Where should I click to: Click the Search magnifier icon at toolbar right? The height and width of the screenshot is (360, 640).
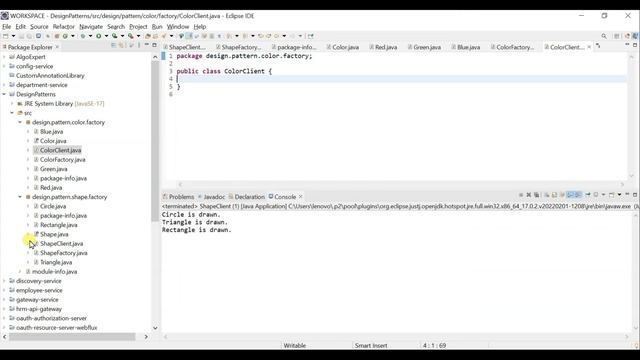[x=604, y=36]
